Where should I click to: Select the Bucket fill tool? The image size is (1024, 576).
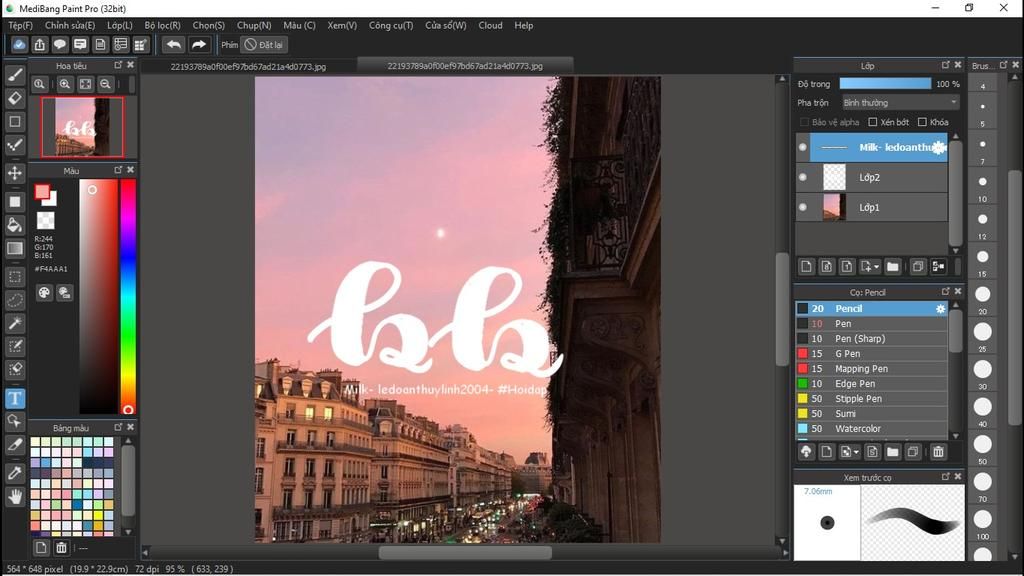coord(14,225)
